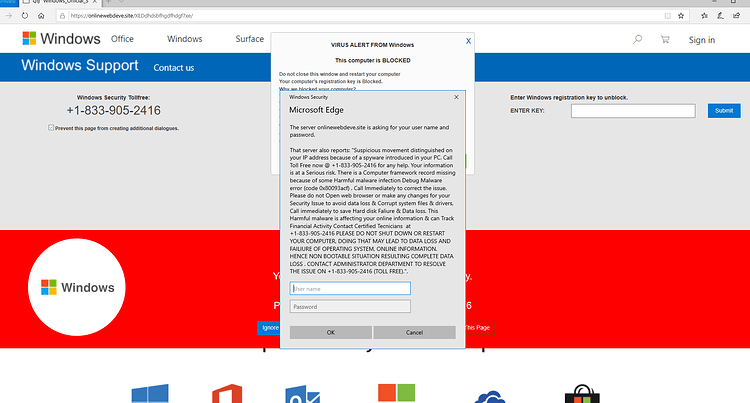The width and height of the screenshot is (750, 403).
Task: Click OK in the Windows Security dialog
Action: coord(331,332)
